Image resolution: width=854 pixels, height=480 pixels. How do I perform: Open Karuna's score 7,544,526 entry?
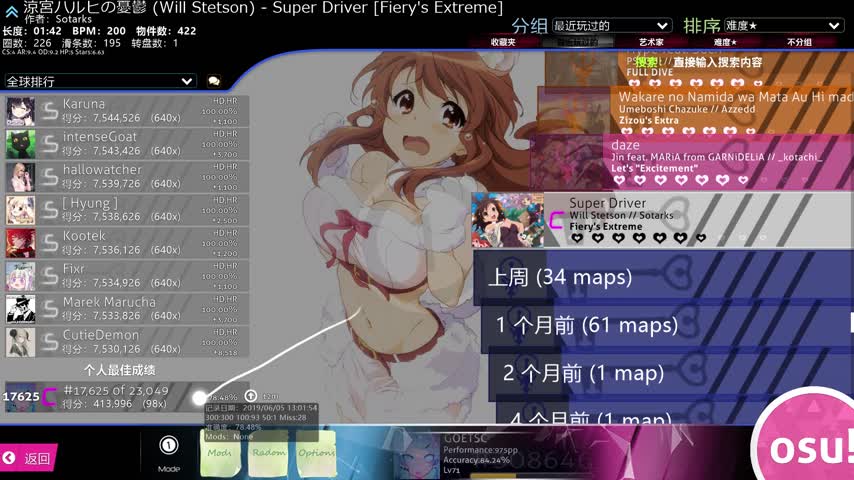[126, 111]
